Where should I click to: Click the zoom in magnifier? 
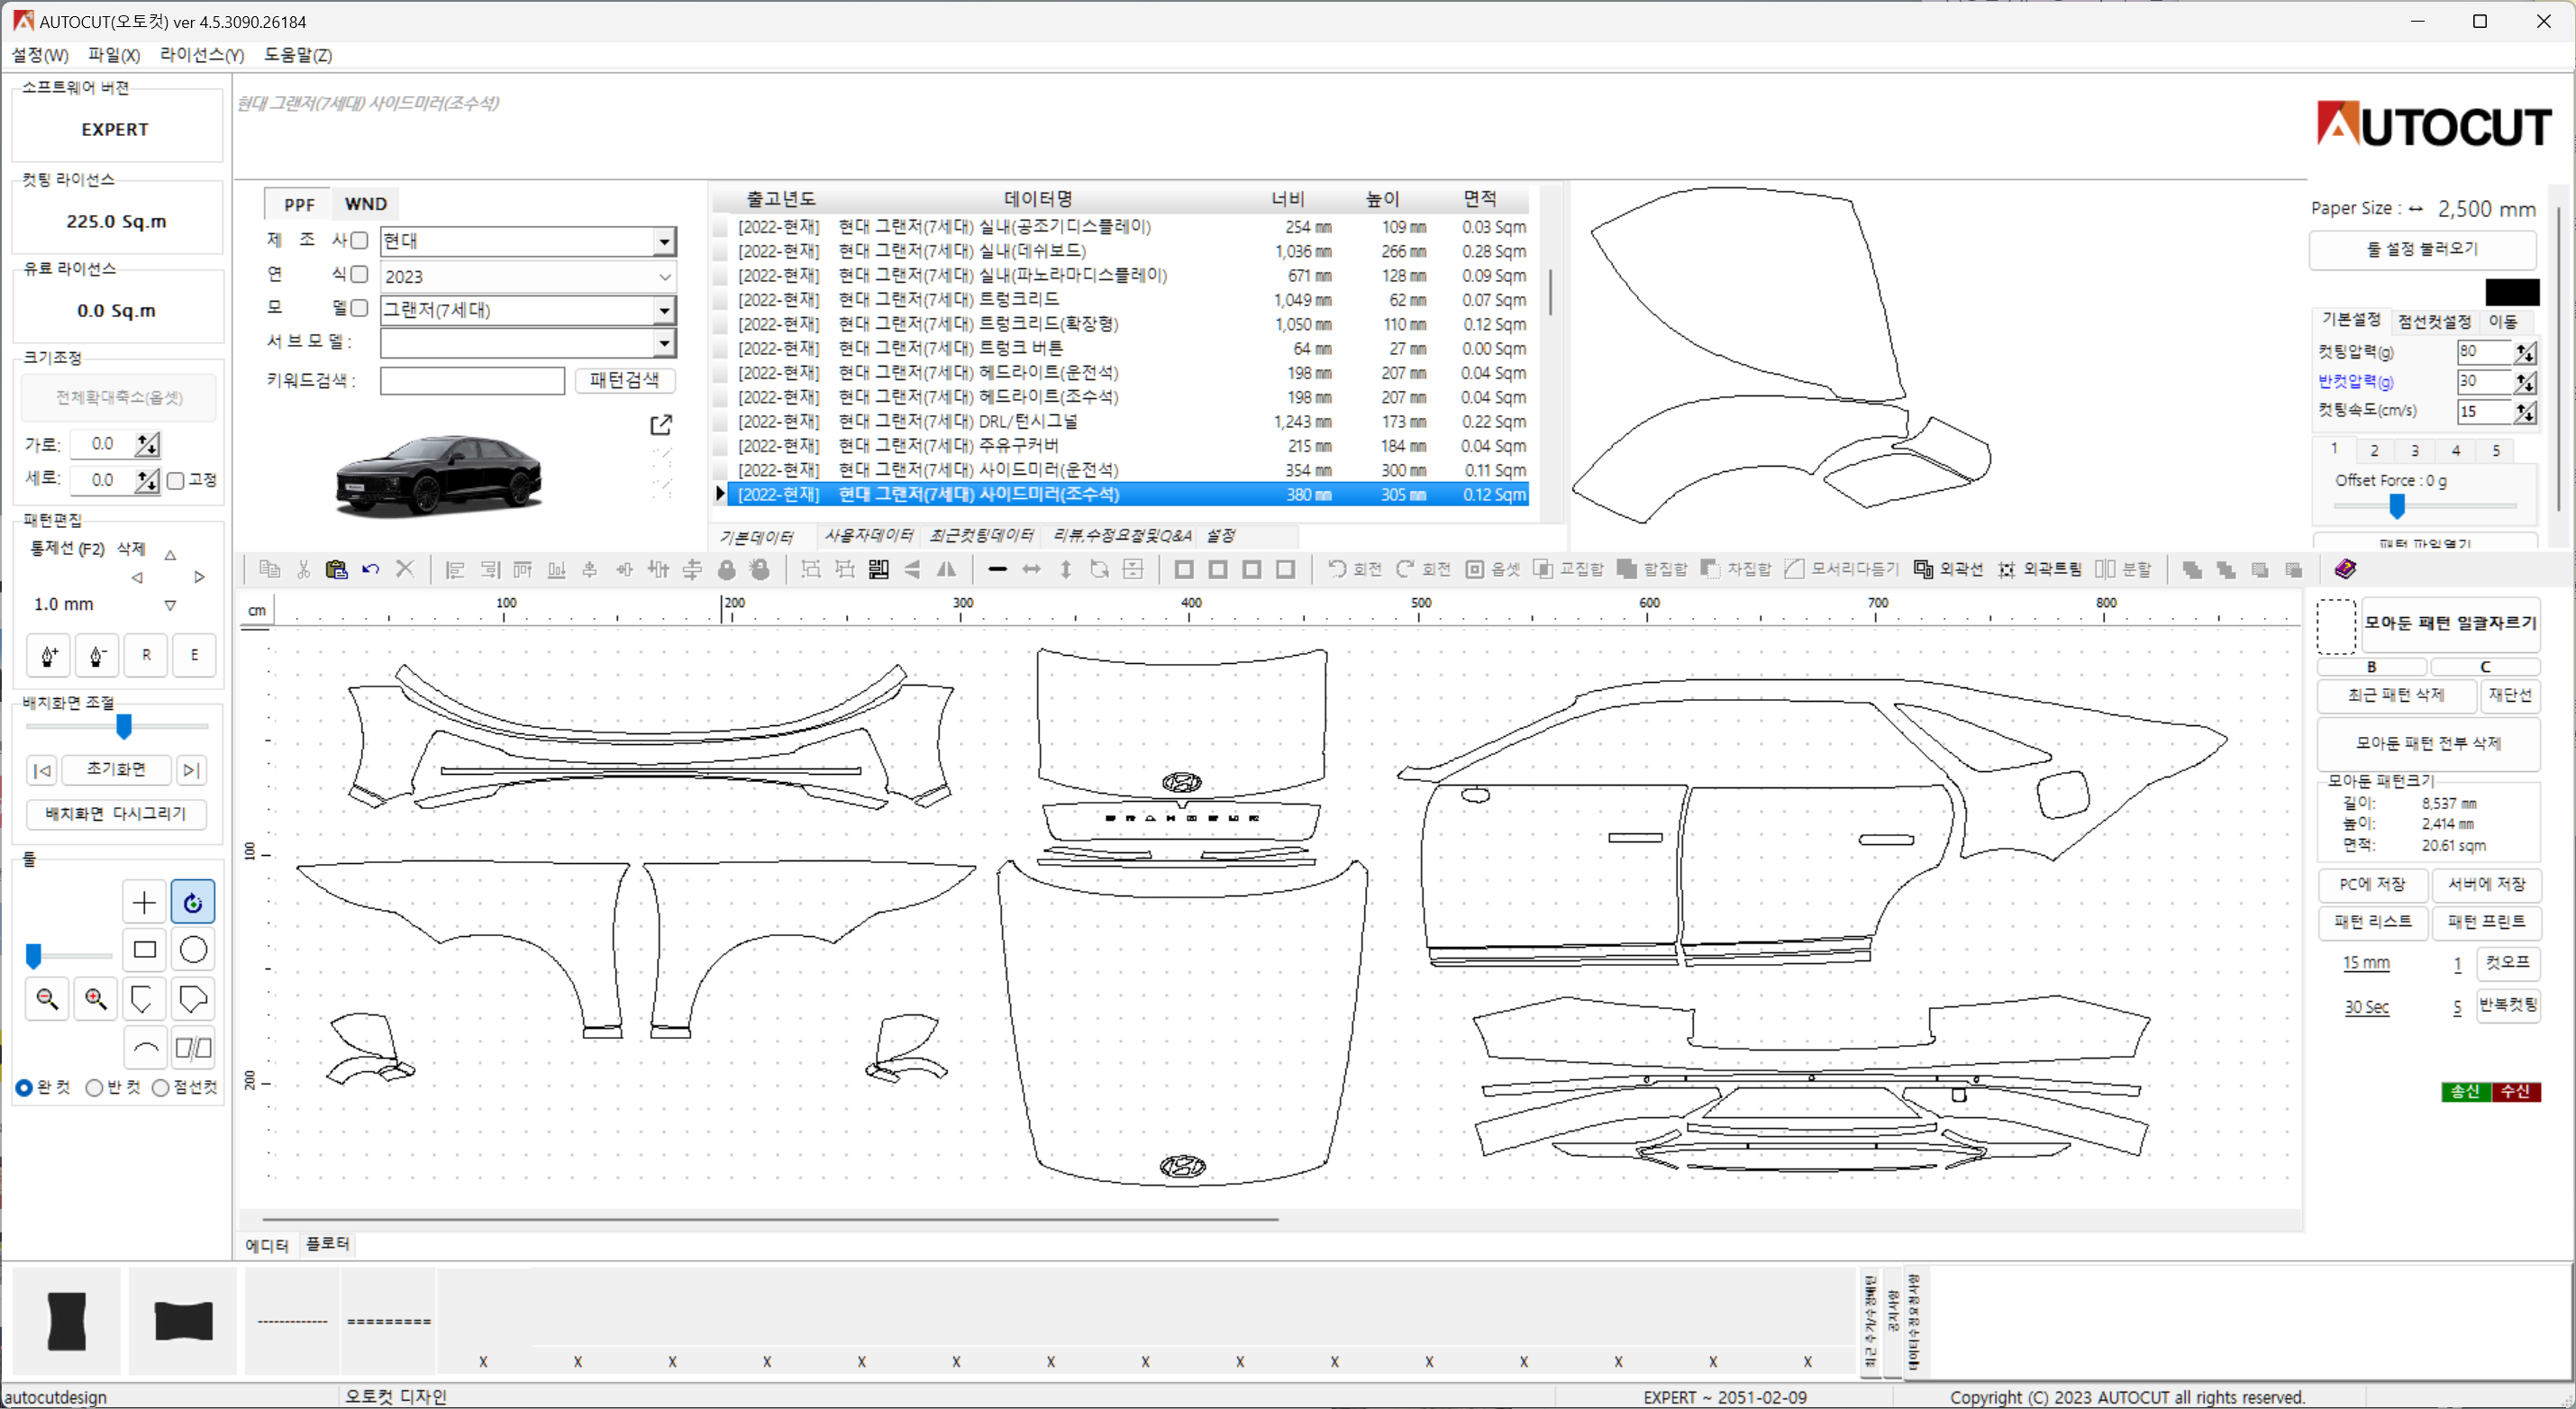(96, 998)
